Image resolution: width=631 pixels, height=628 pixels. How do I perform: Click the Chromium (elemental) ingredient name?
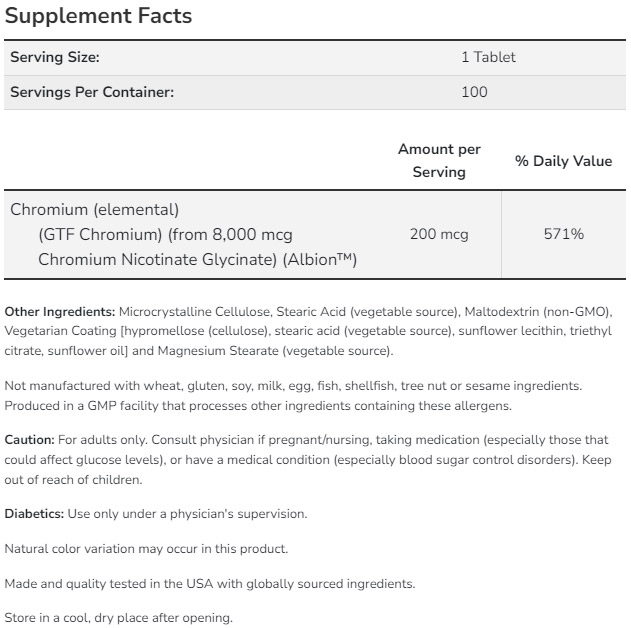pyautogui.click(x=94, y=210)
